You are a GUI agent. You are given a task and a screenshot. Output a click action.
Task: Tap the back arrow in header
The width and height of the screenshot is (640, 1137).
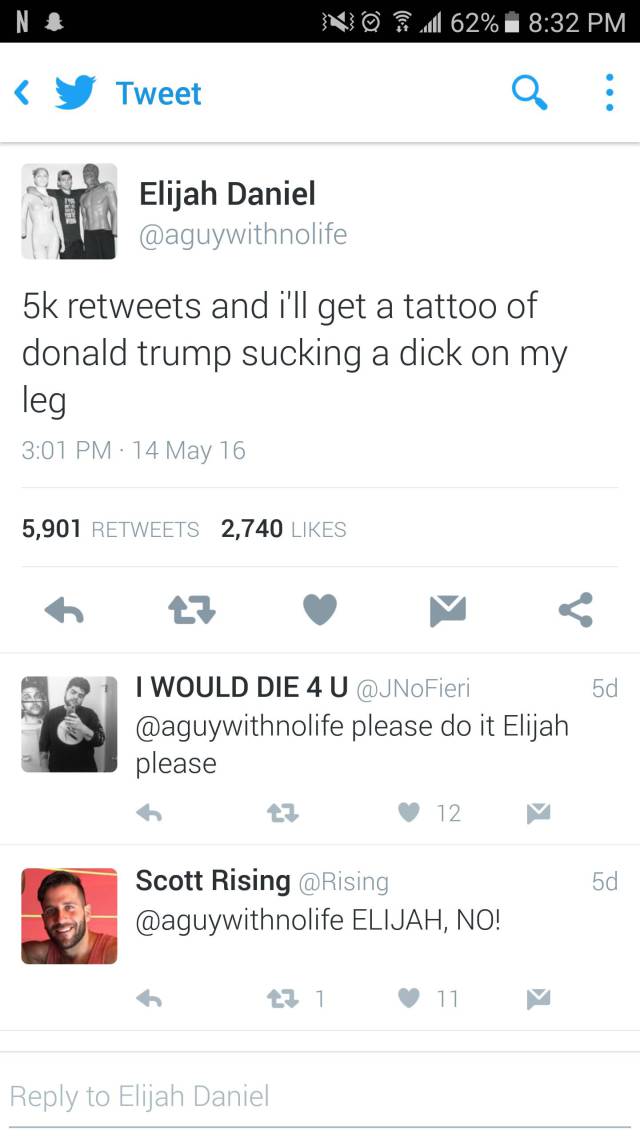point(22,93)
